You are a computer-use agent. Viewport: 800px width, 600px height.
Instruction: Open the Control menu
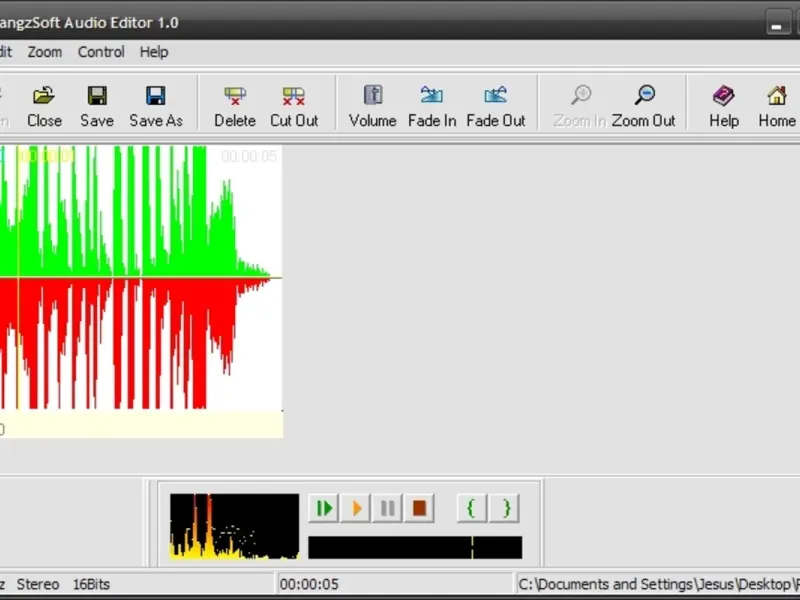(101, 52)
